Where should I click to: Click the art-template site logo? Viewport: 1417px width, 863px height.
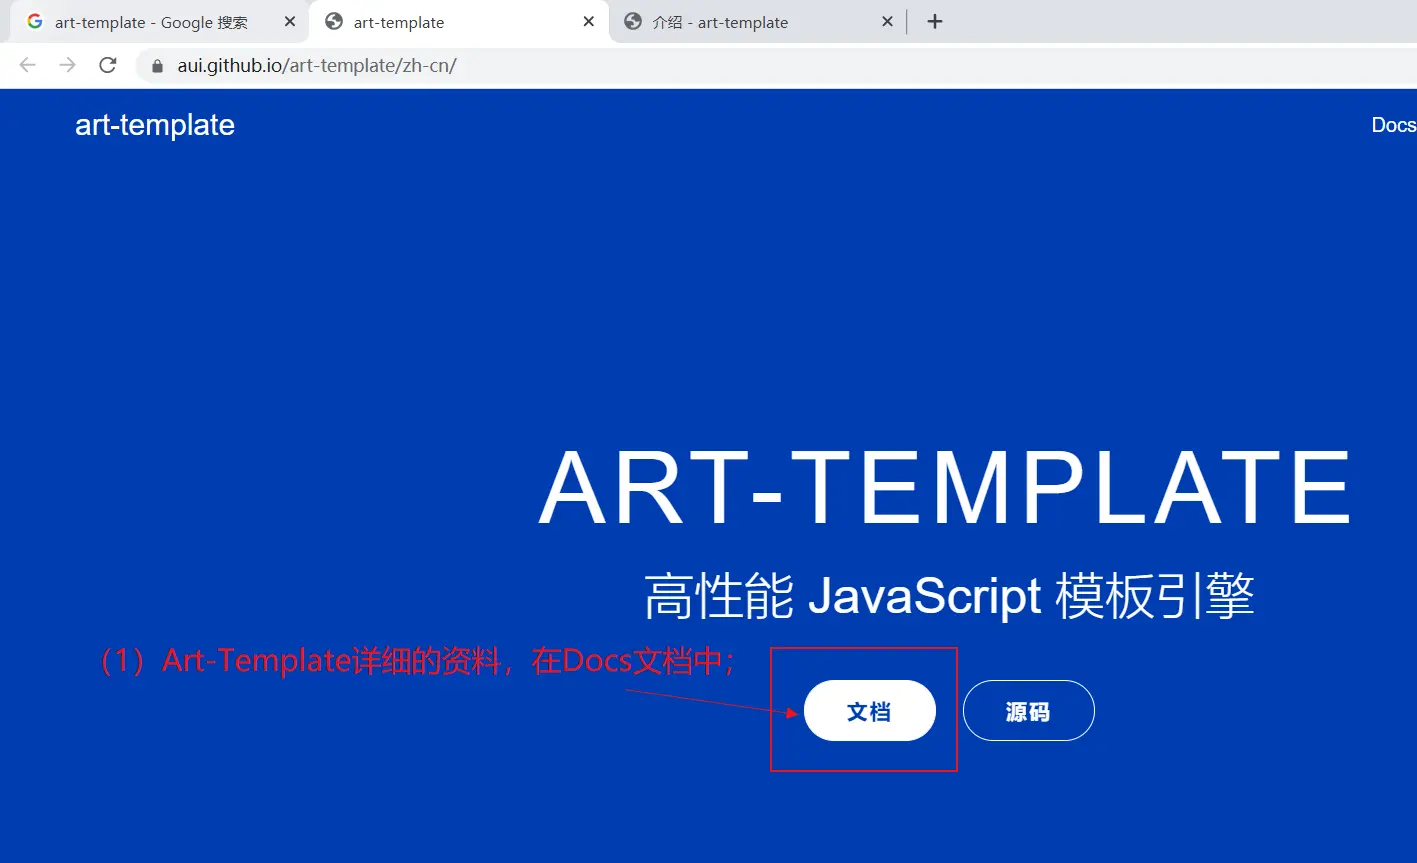[x=155, y=125]
